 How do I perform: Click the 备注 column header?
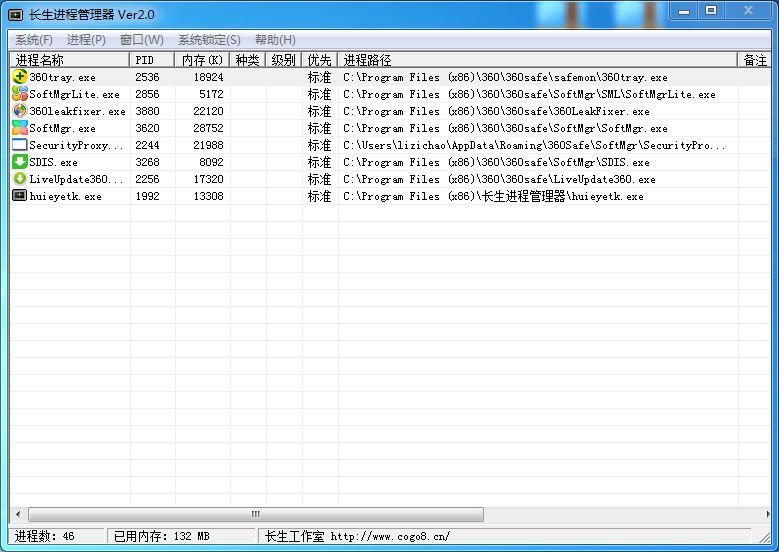pyautogui.click(x=755, y=60)
